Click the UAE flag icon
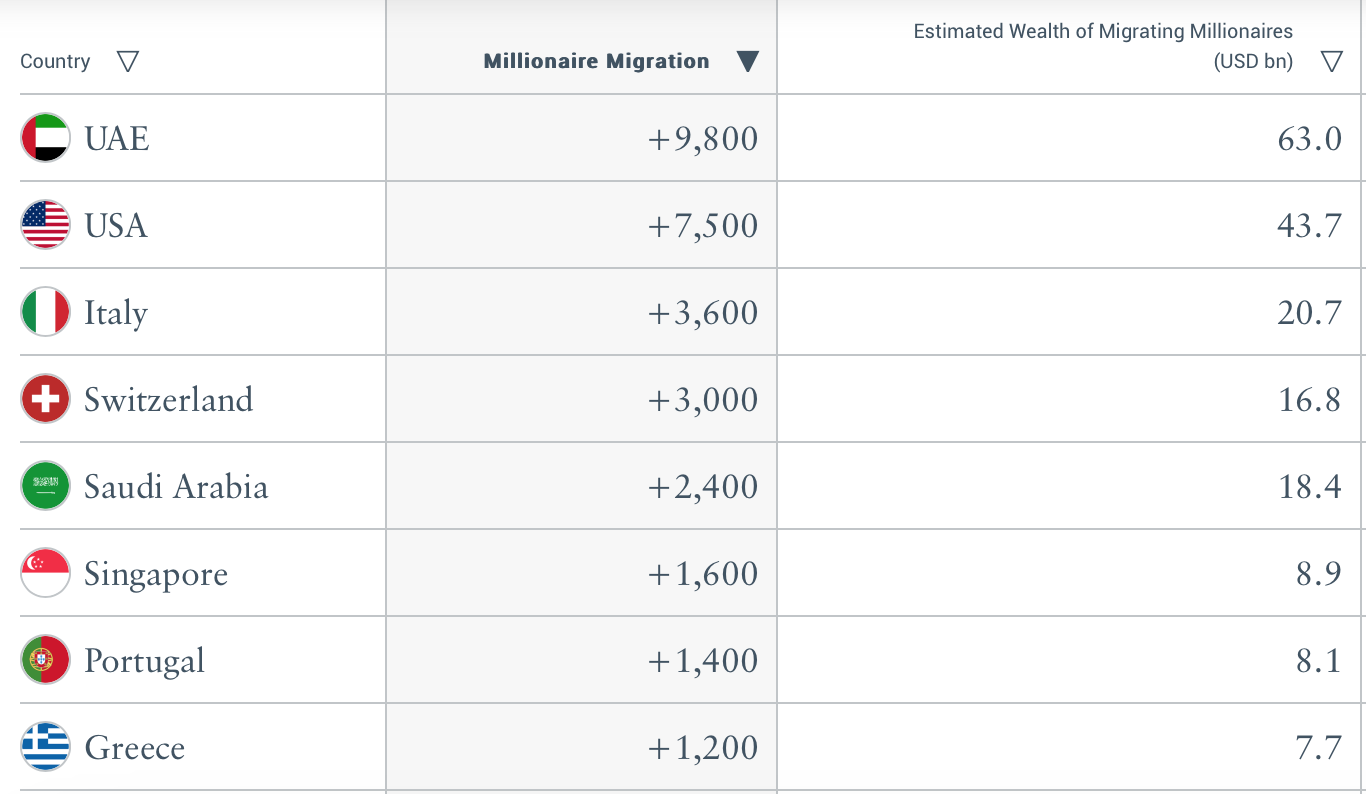Screen dimensions: 1366x794 [45, 138]
